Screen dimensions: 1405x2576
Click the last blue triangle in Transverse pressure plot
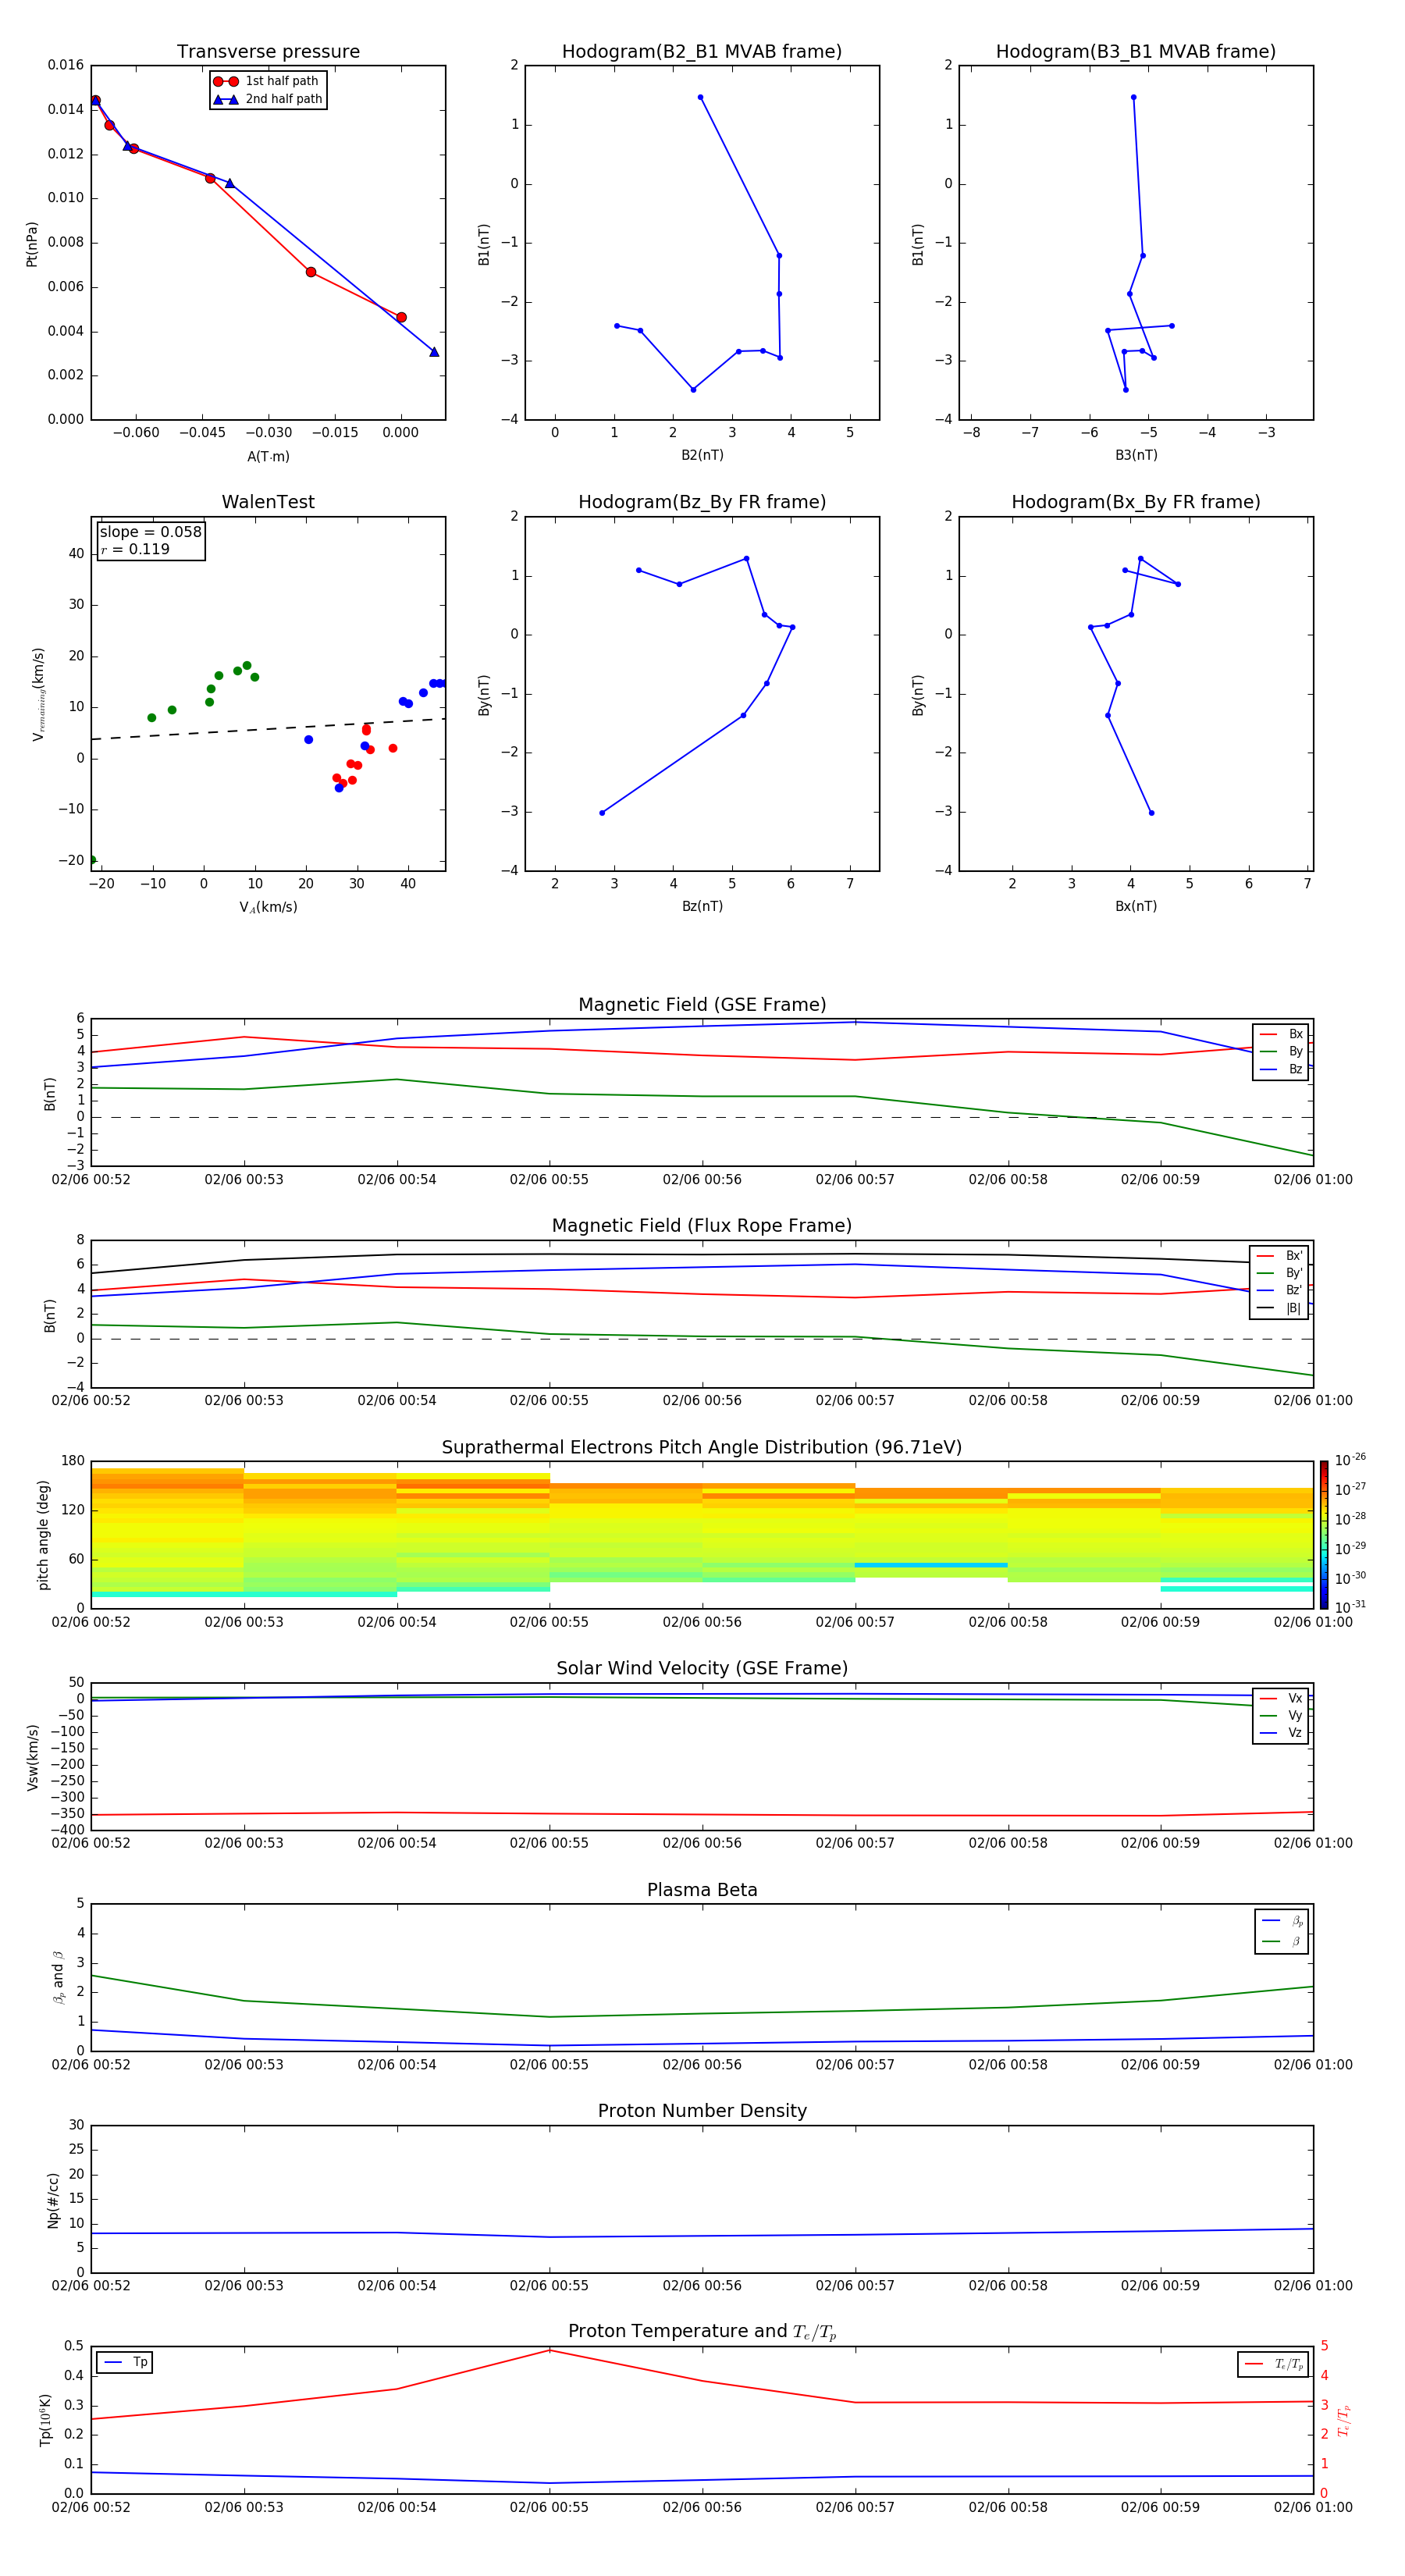pyautogui.click(x=434, y=352)
